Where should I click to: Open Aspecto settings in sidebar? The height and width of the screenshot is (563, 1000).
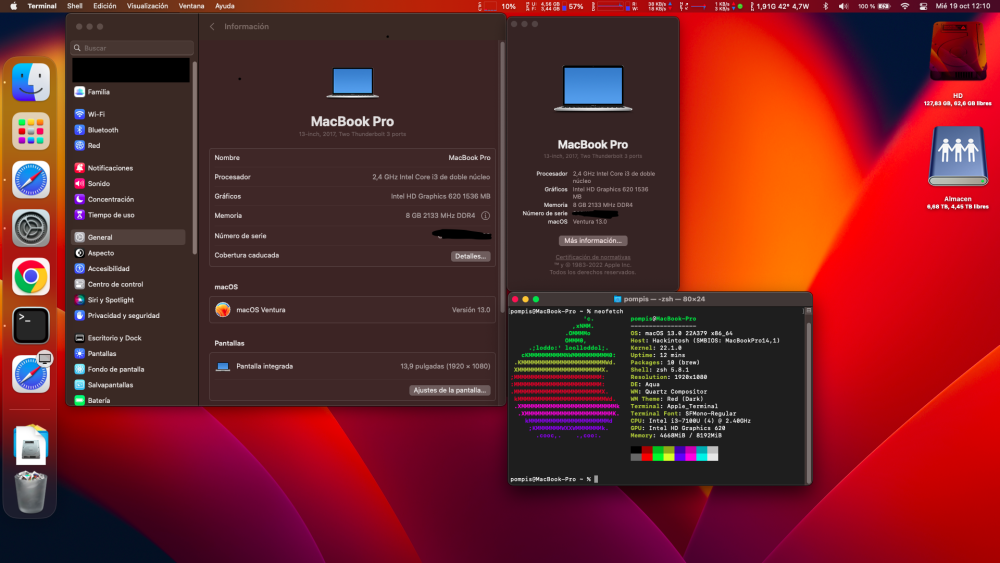[128, 252]
